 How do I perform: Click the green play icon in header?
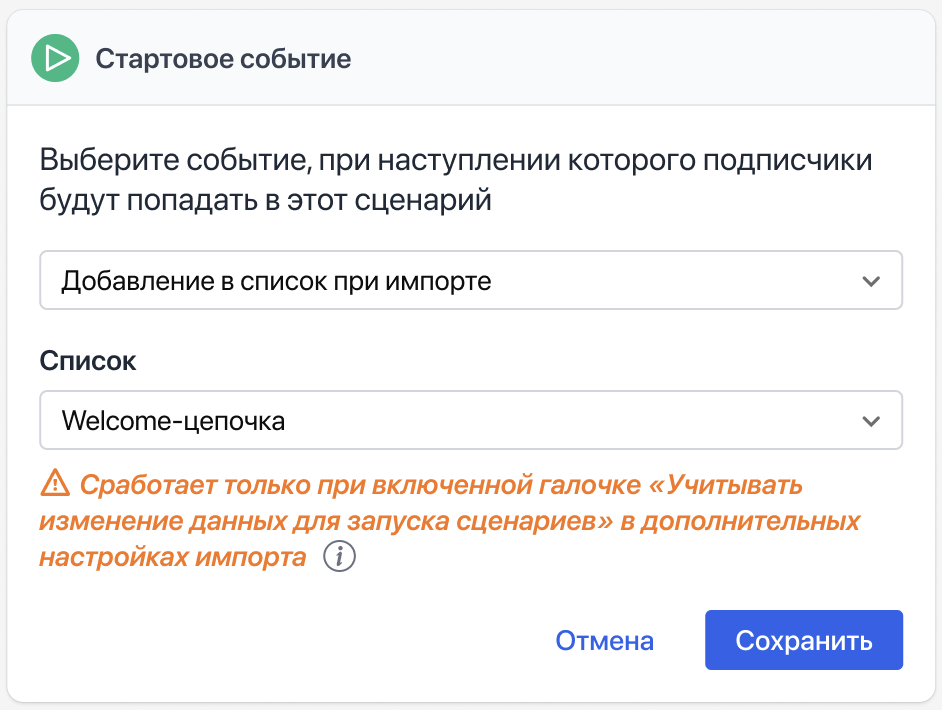click(56, 59)
